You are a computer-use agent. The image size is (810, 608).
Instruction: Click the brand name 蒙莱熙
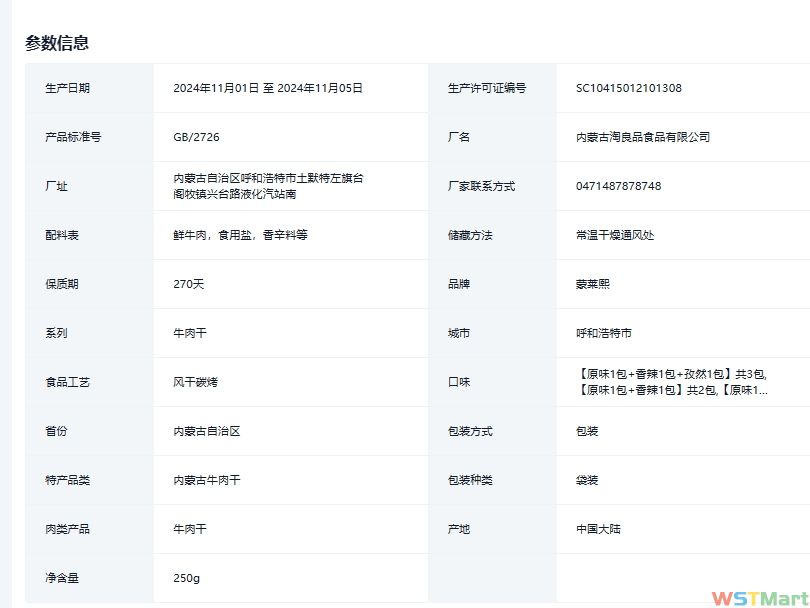point(593,284)
